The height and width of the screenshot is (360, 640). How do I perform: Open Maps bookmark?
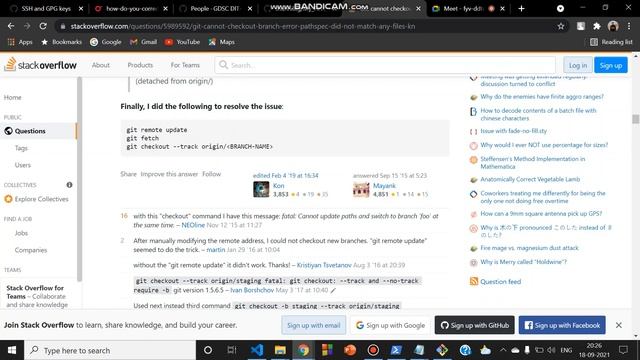(x=222, y=42)
